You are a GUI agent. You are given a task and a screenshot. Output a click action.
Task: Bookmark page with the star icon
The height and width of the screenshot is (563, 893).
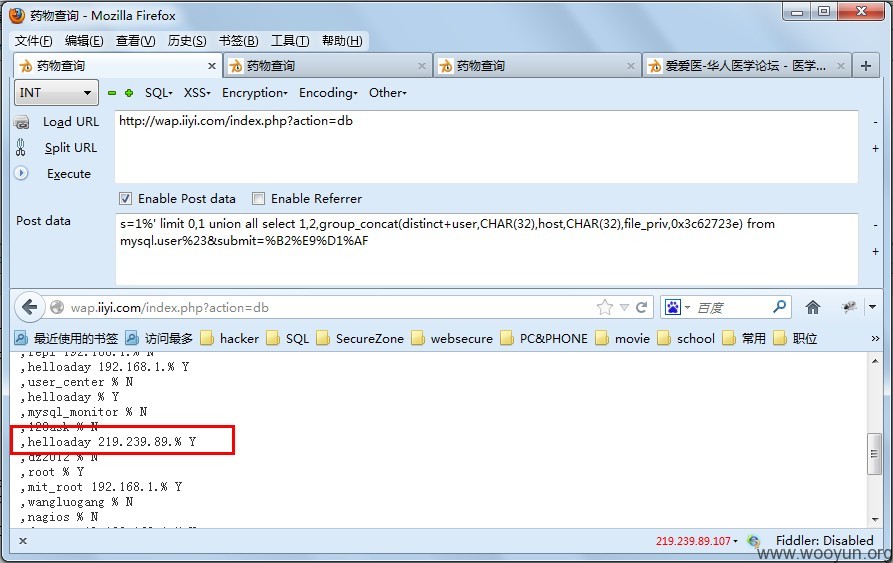pos(605,307)
